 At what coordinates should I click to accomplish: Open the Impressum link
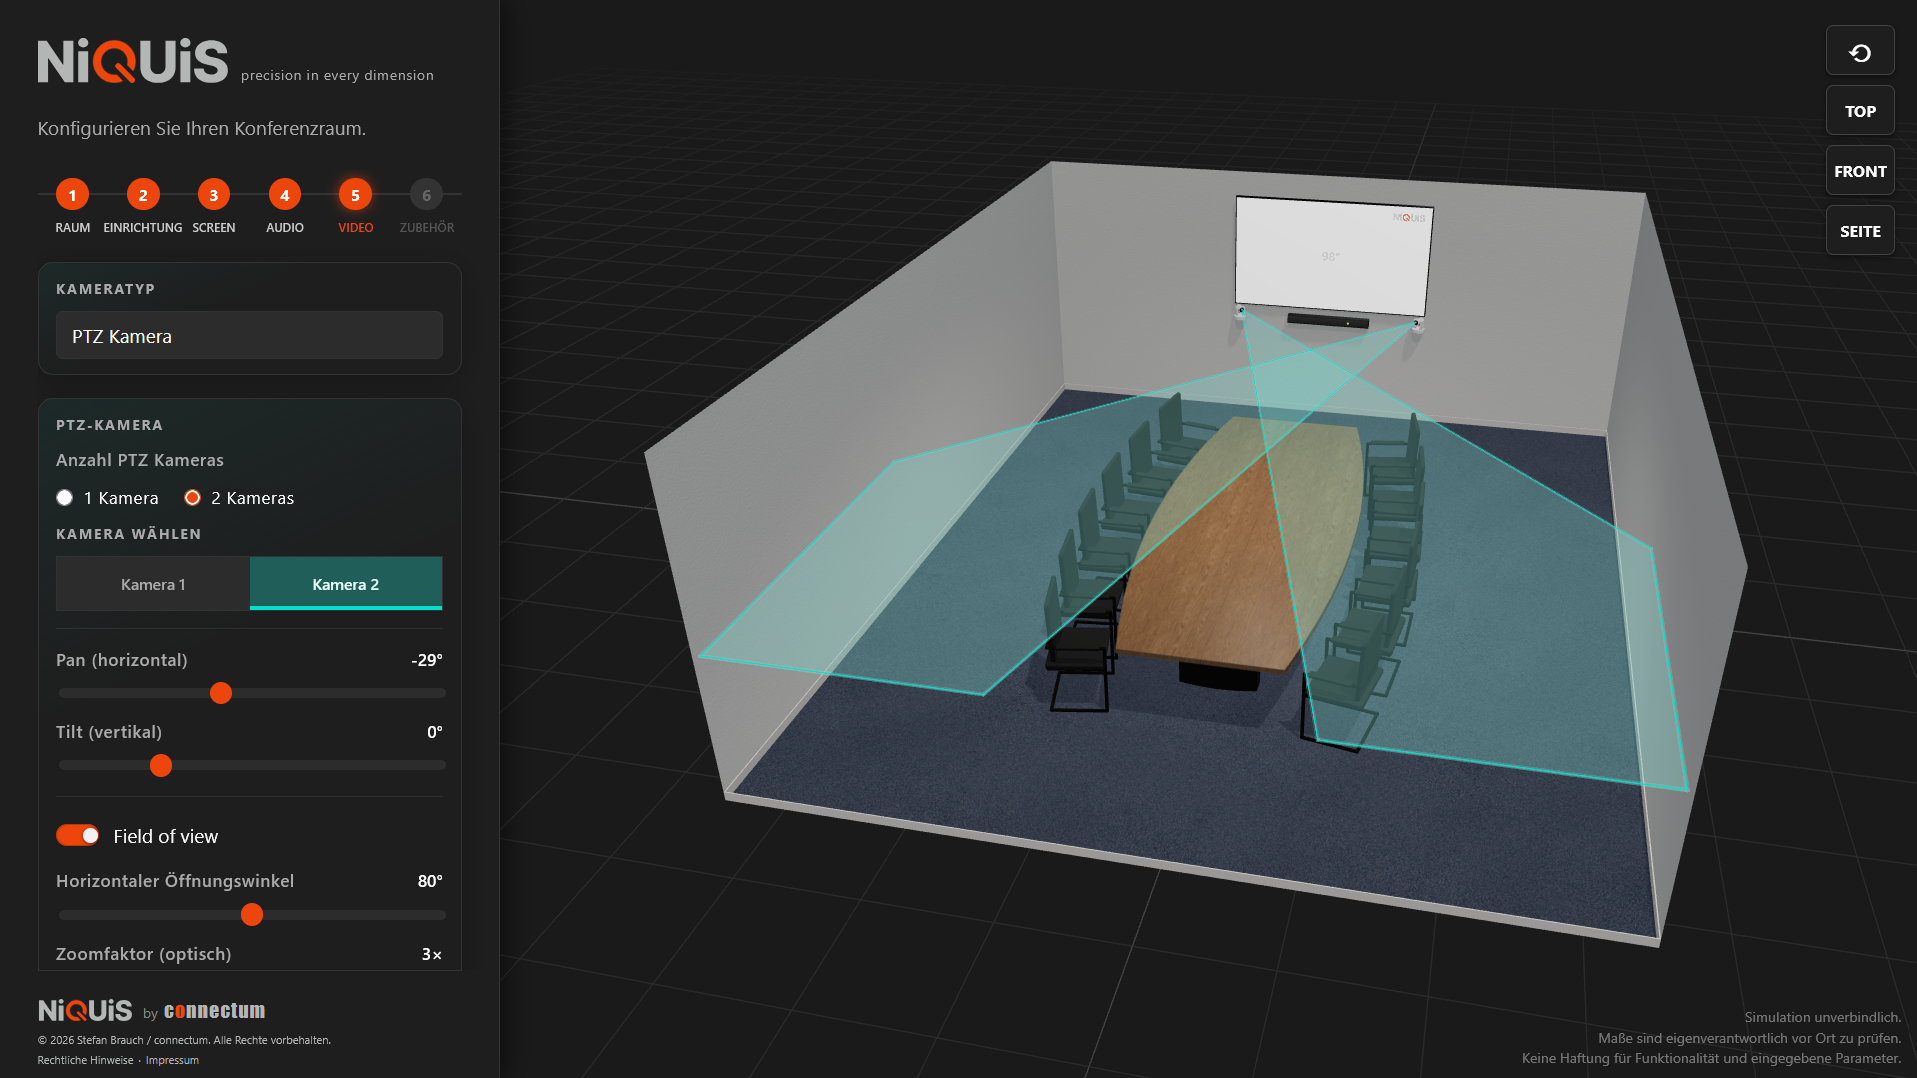[172, 1060]
